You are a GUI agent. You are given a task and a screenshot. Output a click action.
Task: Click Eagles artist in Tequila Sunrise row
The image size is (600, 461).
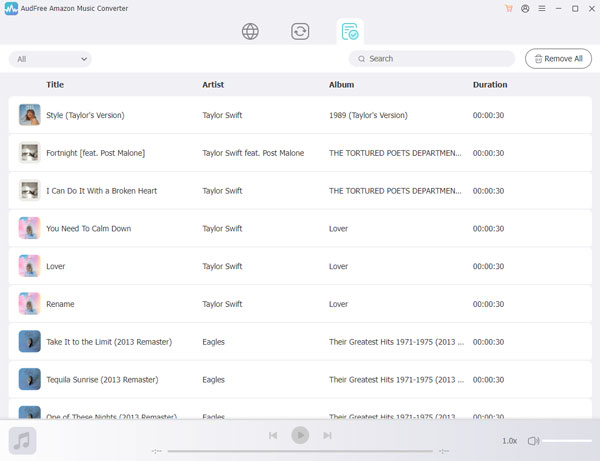[x=213, y=380]
